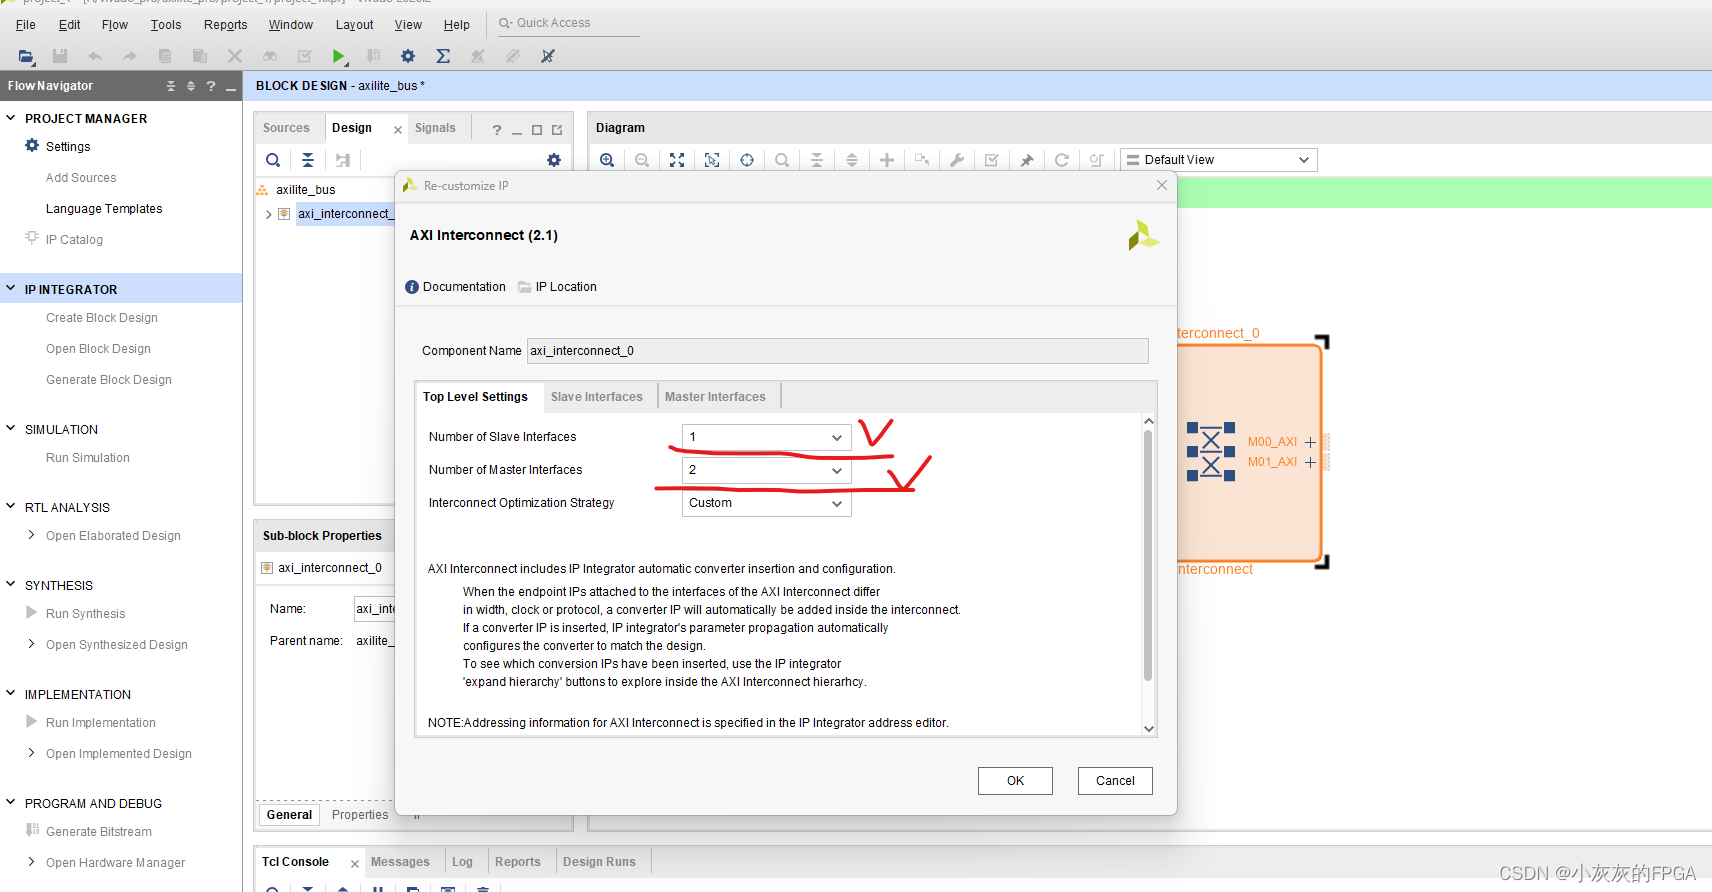Click the Zoom Fit icon in Diagram toolbar
The width and height of the screenshot is (1712, 892).
677,160
